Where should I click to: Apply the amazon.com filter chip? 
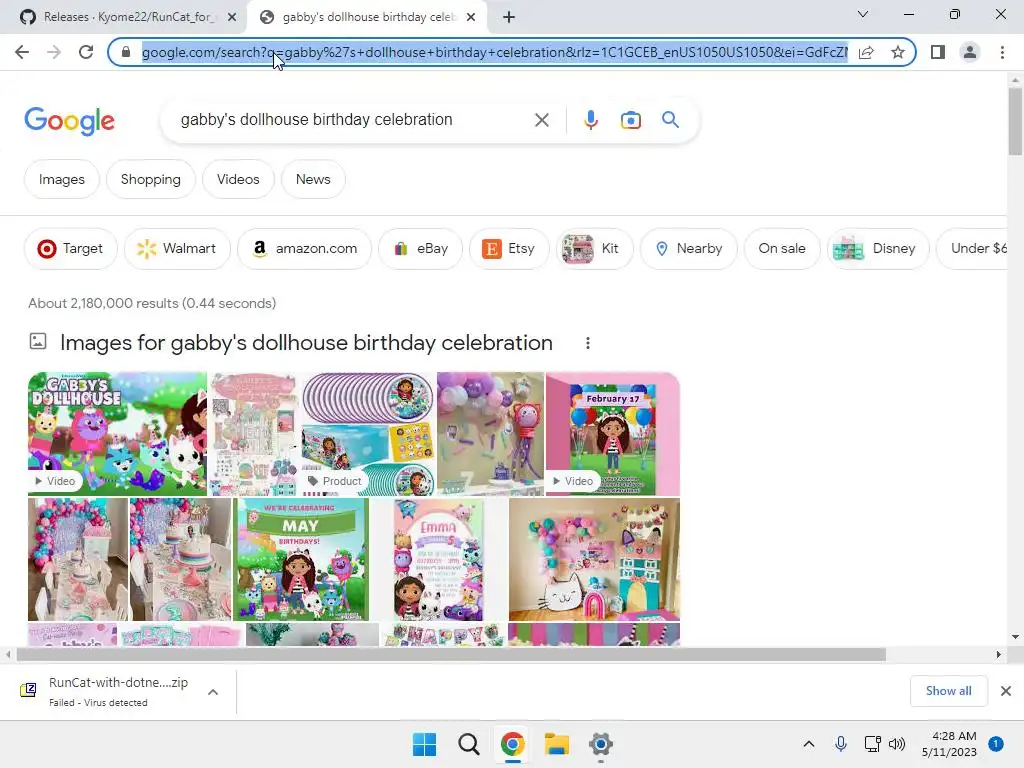(304, 249)
